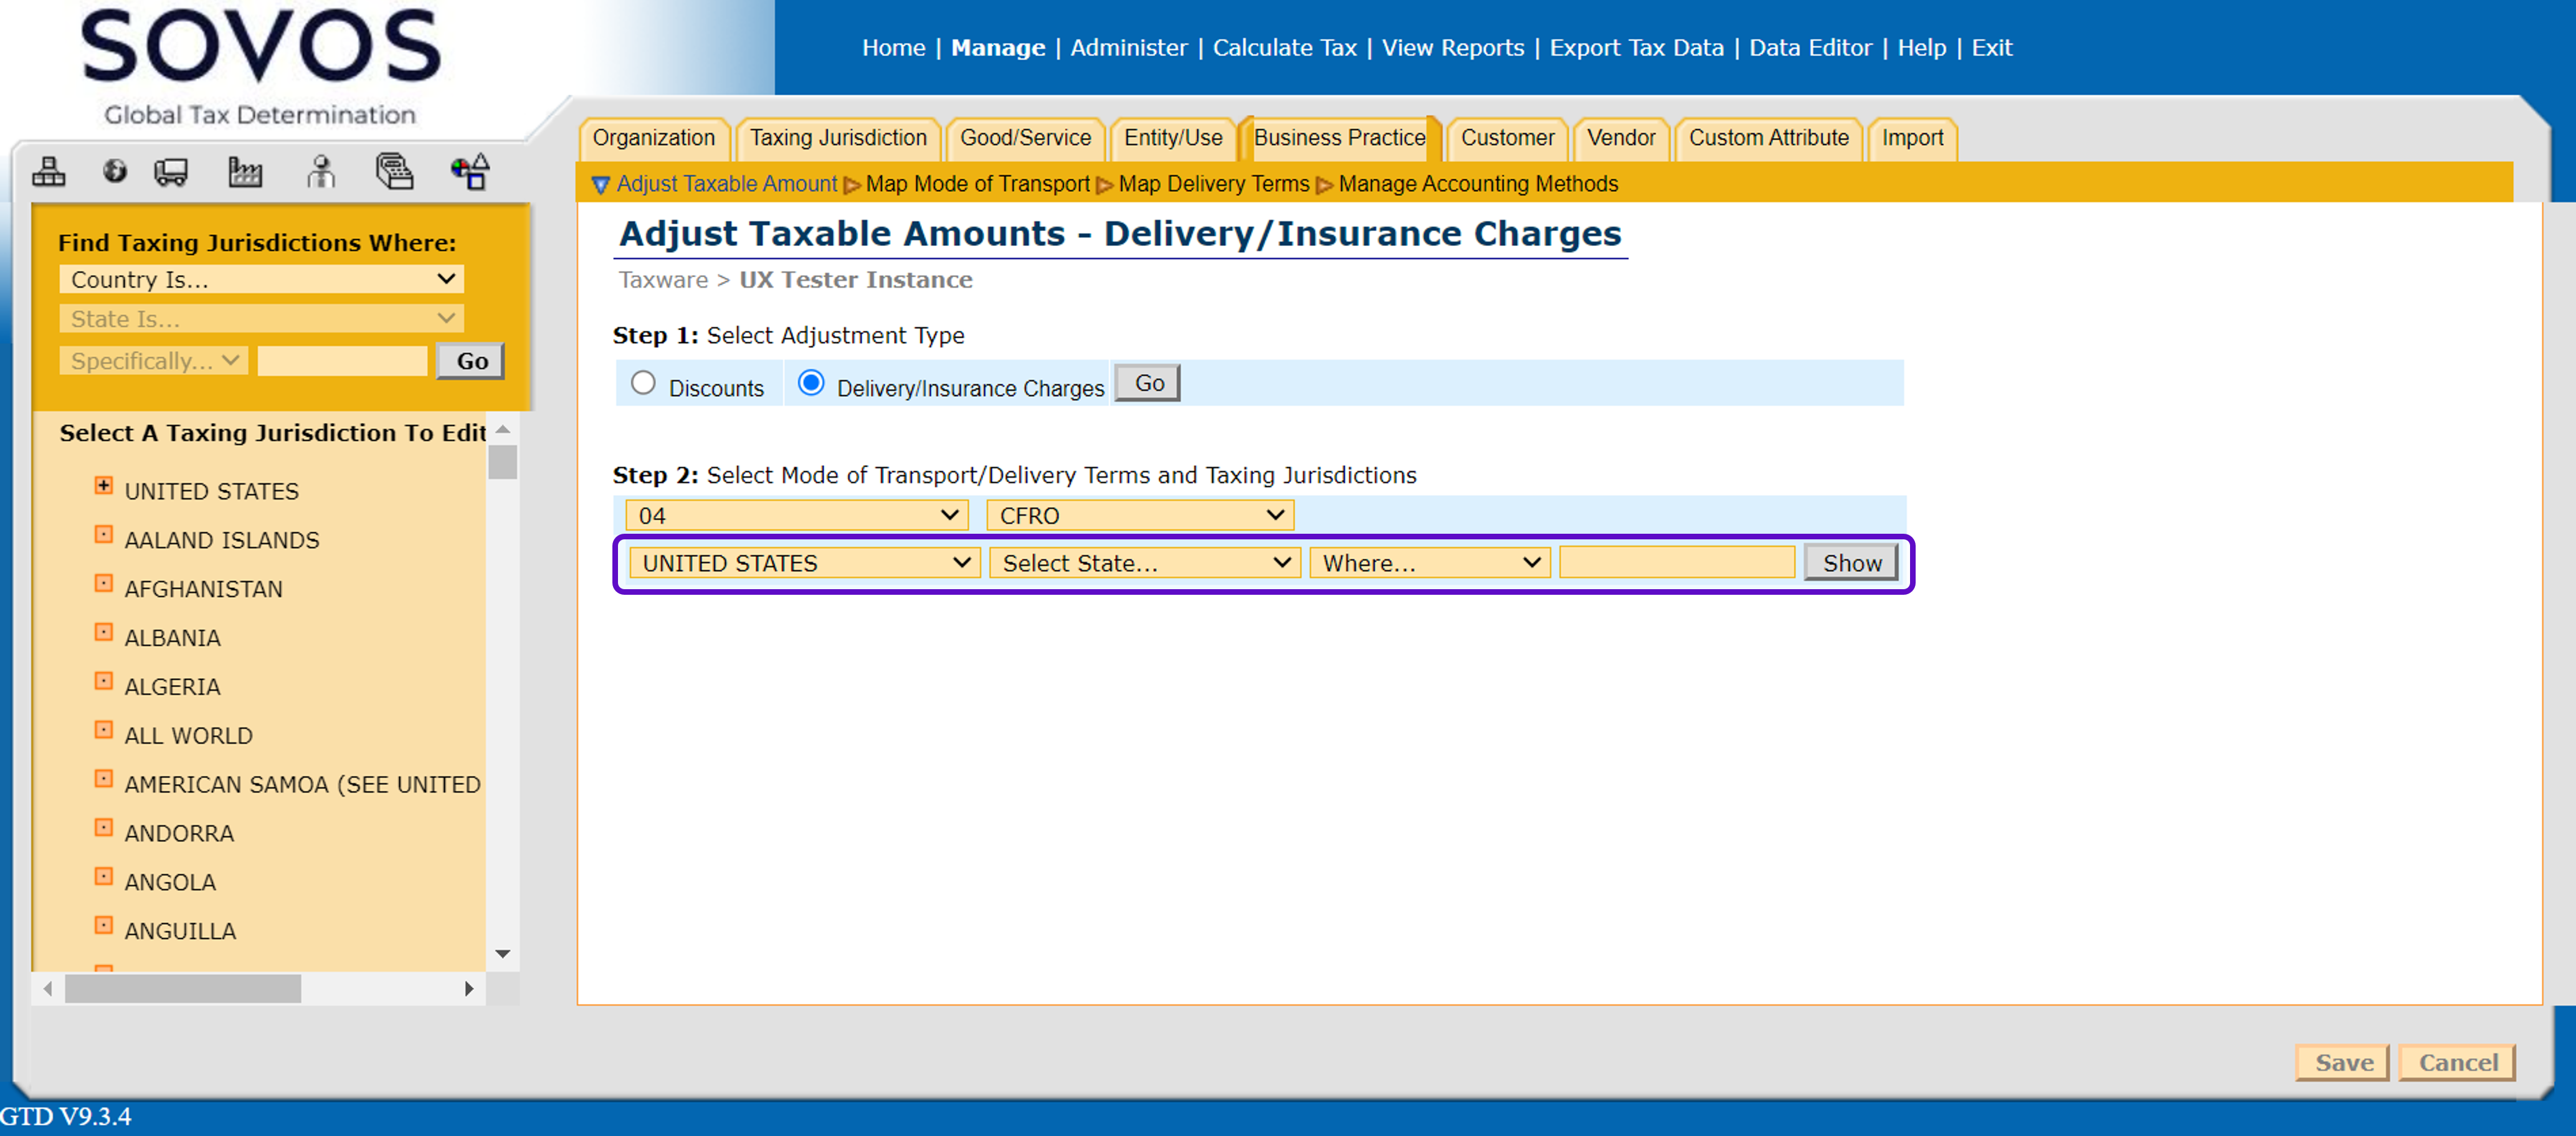Click the factory building icon
2576x1136 pixels.
pos(244,172)
